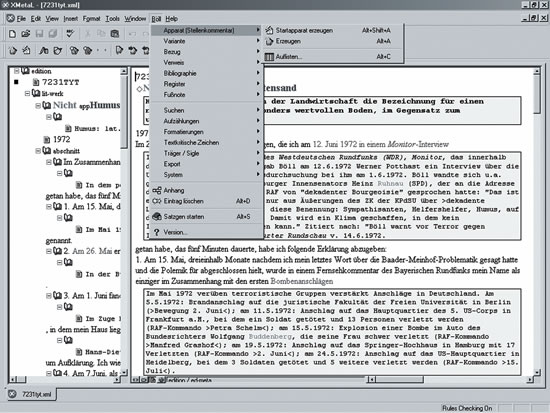
Task: Choose Erzeugen (Alt+A) from the submenu
Action: click(x=333, y=41)
